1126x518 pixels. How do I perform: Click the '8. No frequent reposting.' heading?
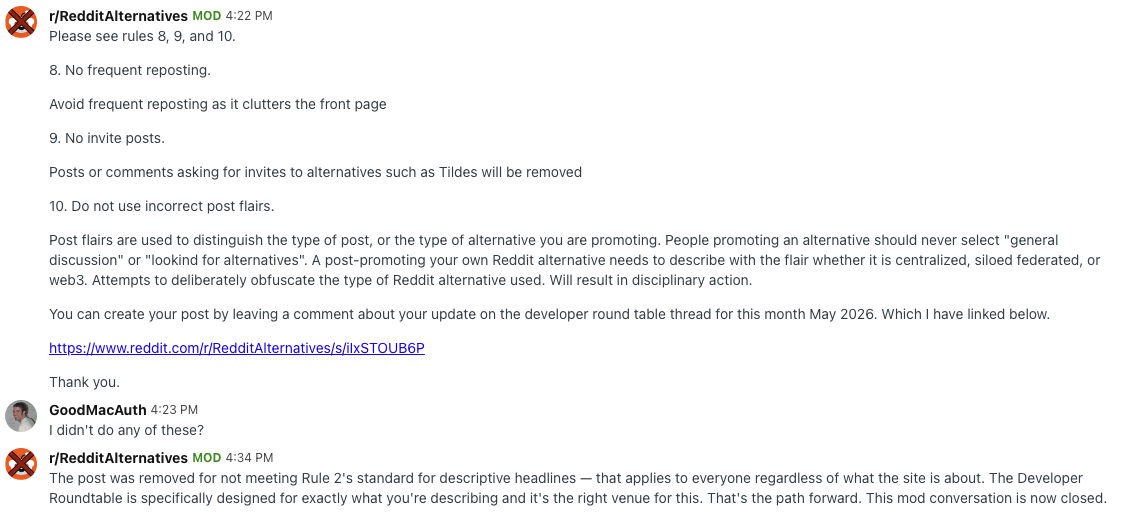(x=130, y=70)
